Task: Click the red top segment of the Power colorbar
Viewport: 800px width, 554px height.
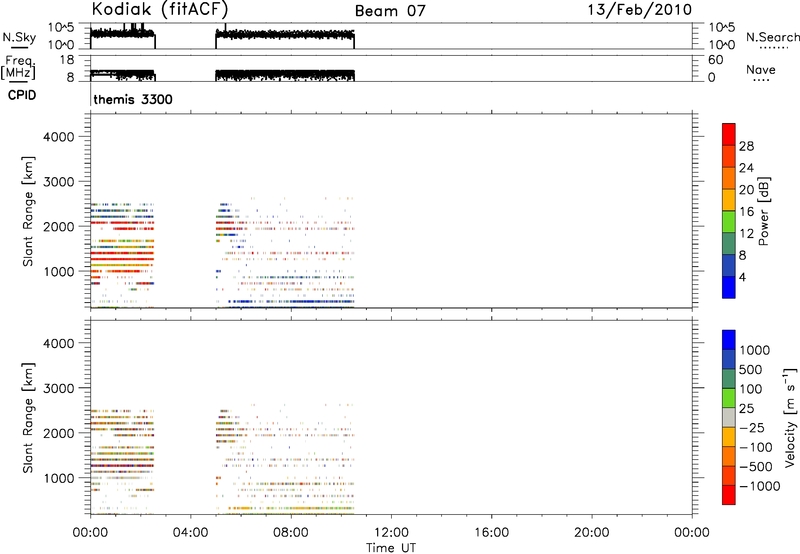Action: (x=729, y=134)
